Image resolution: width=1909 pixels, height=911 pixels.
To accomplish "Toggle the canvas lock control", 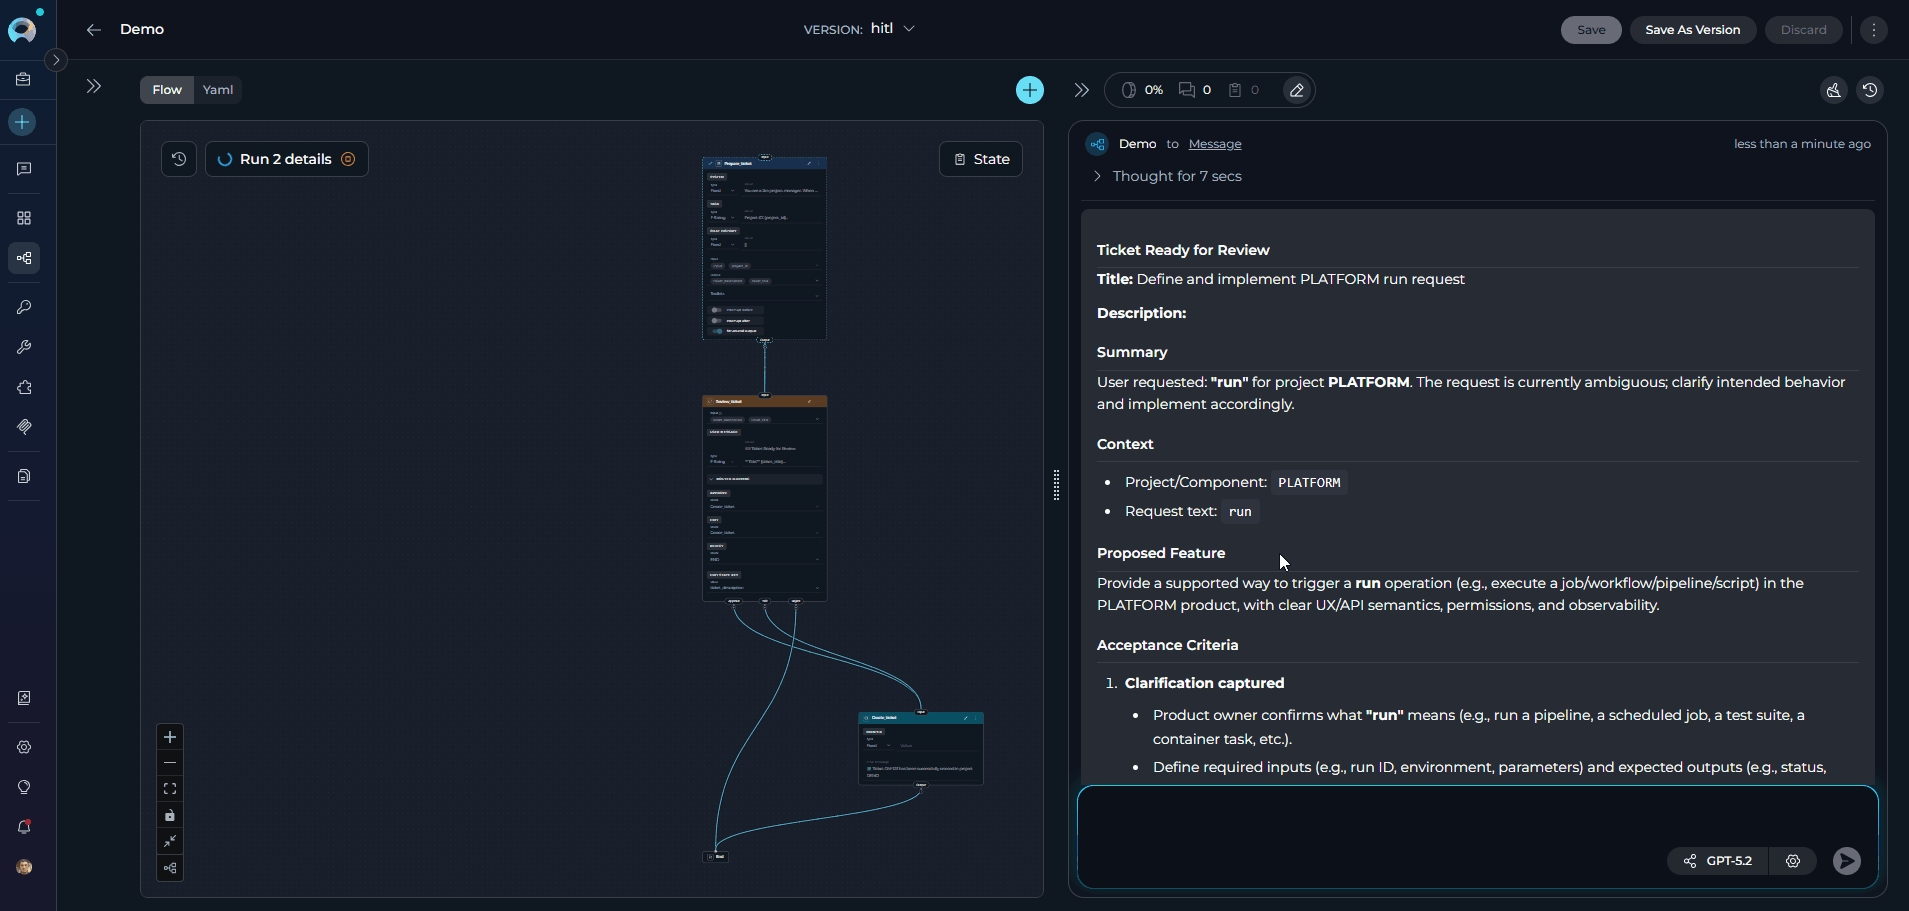I will [x=170, y=815].
